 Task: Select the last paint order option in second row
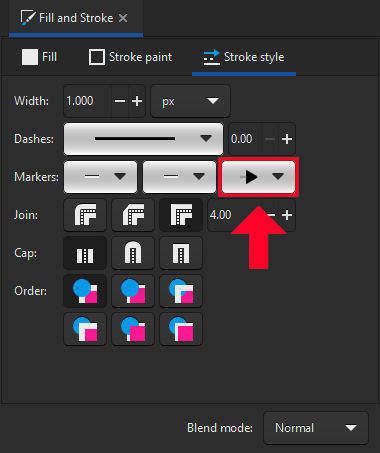[181, 329]
